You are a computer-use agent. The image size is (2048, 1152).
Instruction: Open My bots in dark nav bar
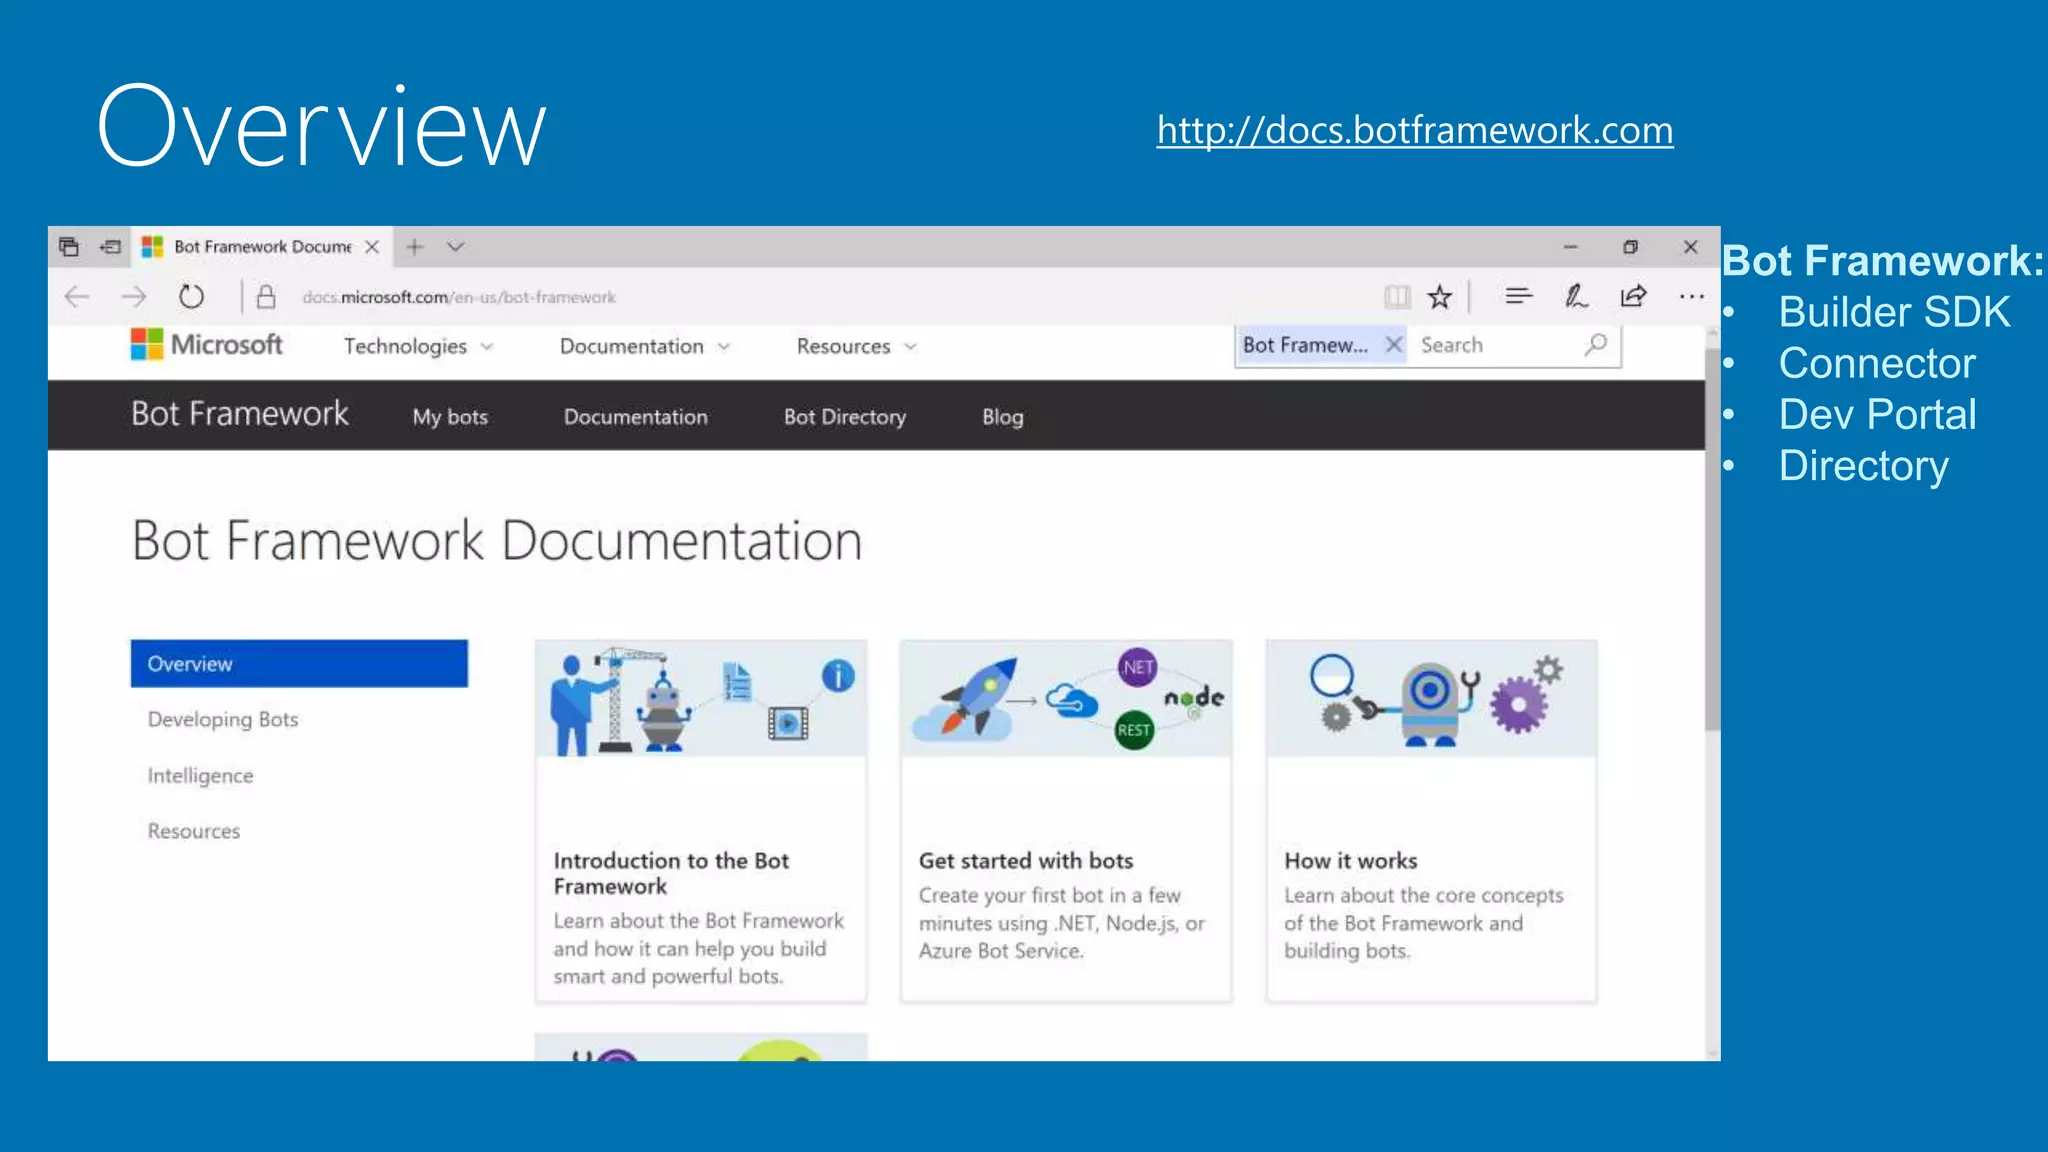(450, 417)
